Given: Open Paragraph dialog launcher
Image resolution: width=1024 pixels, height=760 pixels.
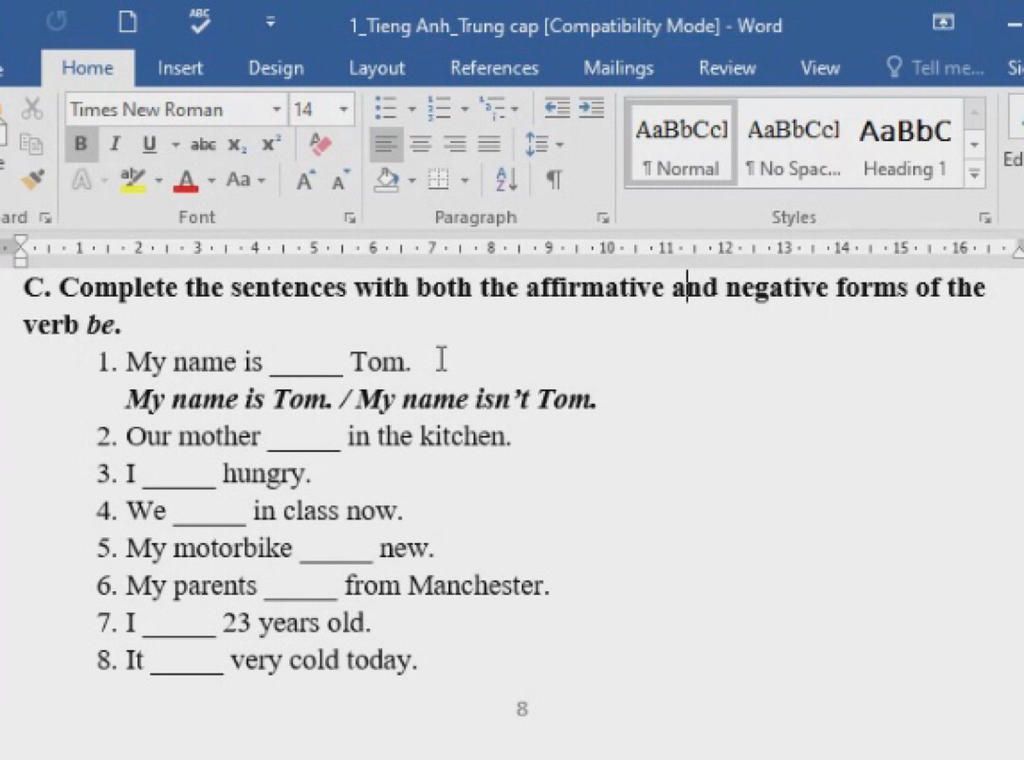Looking at the screenshot, I should coord(602,217).
